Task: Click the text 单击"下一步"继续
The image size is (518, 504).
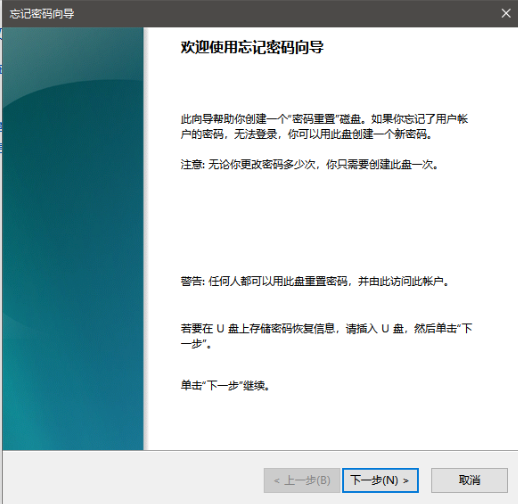Action: coord(225,386)
